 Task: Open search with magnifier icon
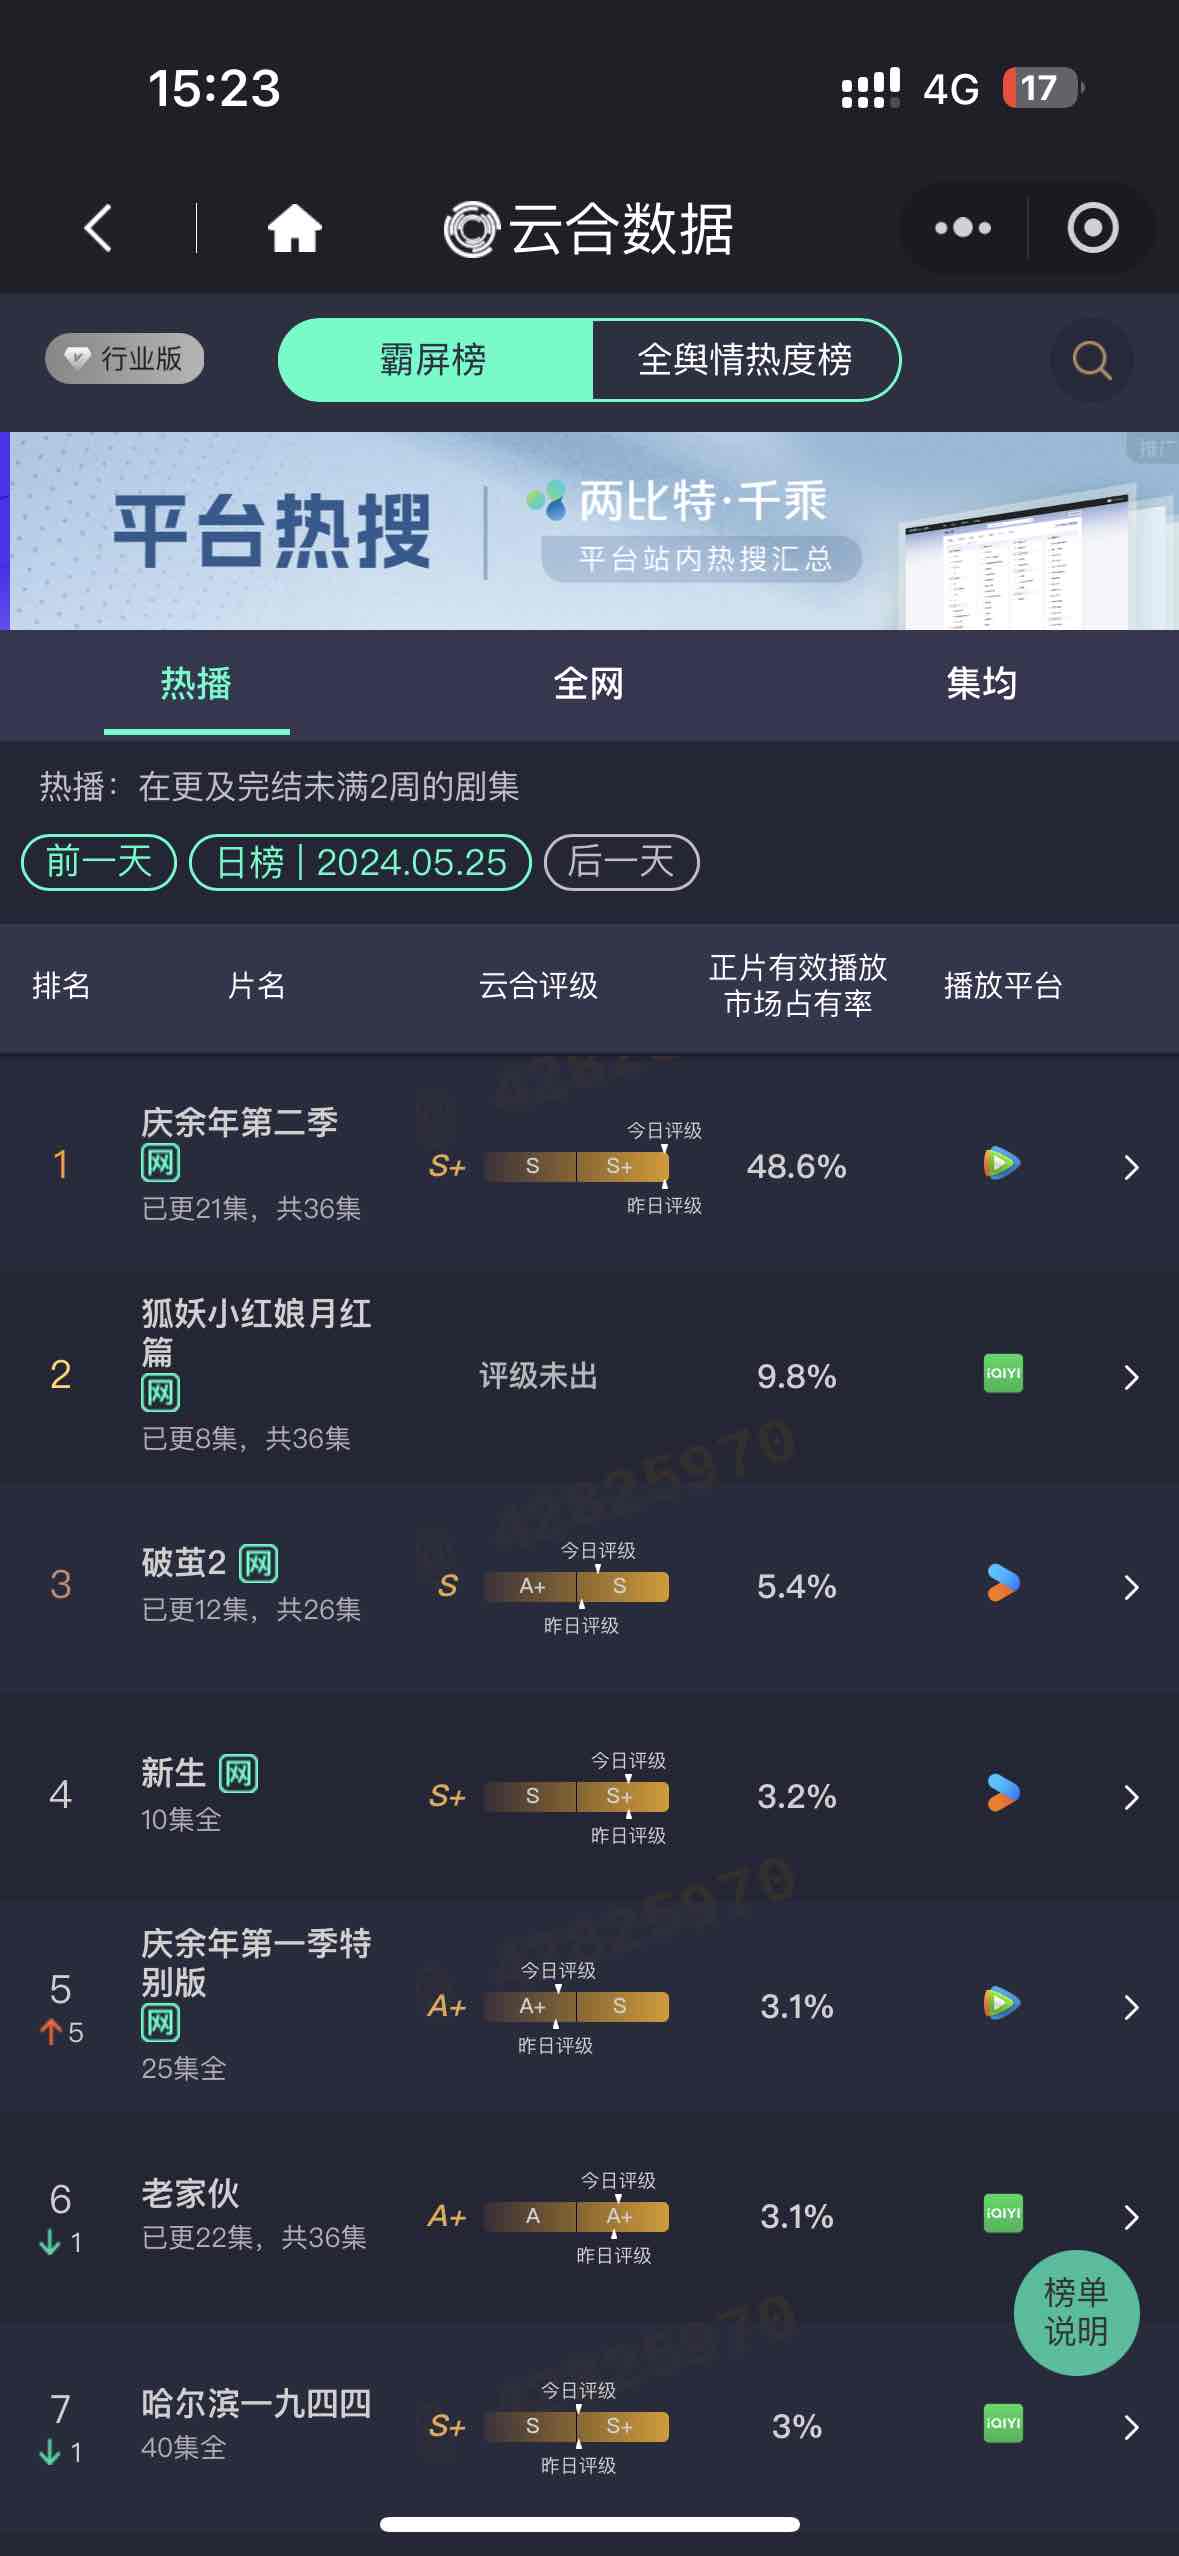click(x=1091, y=360)
